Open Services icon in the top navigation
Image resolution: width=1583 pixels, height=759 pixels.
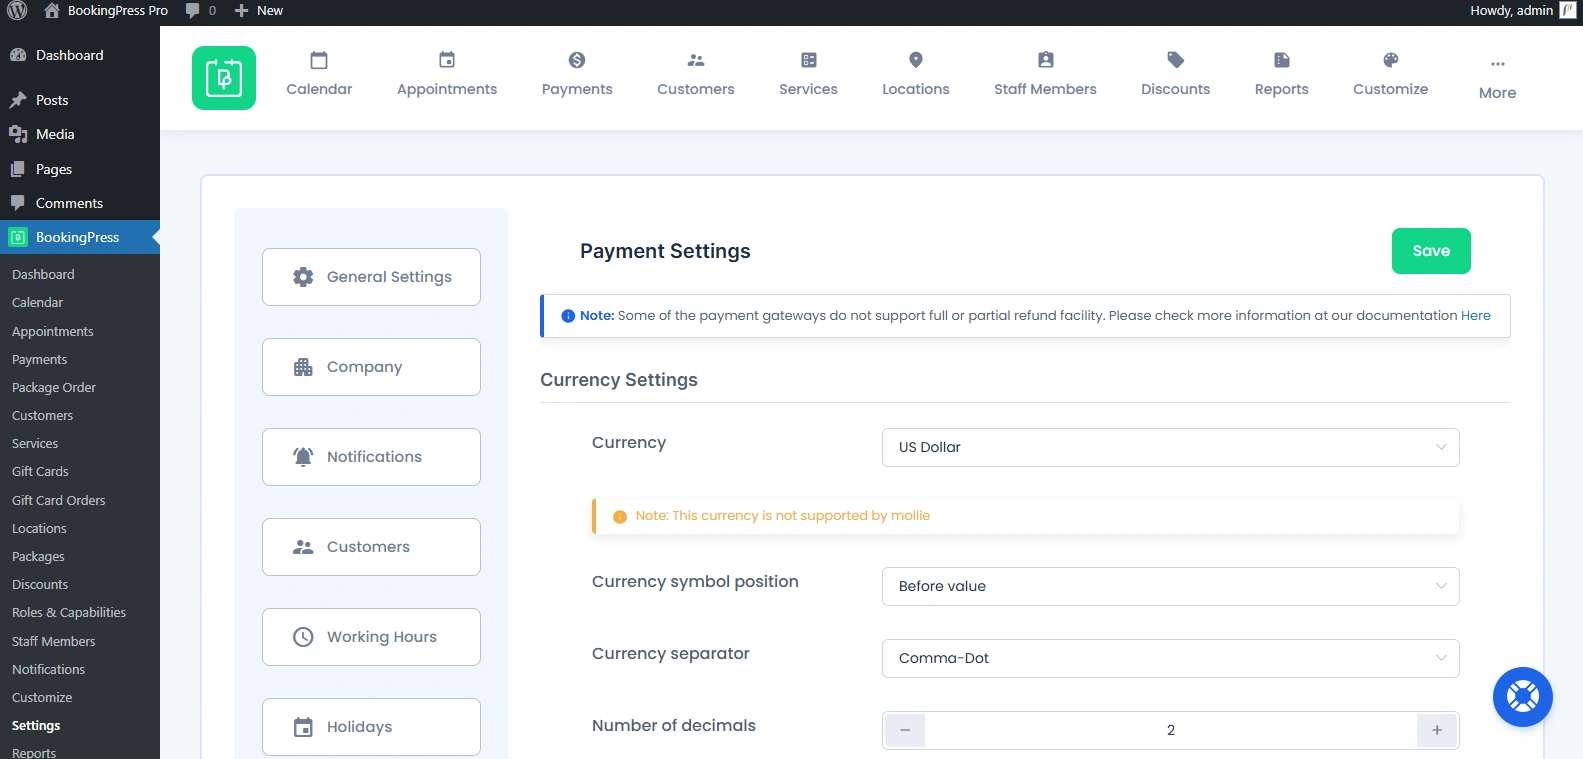tap(809, 60)
